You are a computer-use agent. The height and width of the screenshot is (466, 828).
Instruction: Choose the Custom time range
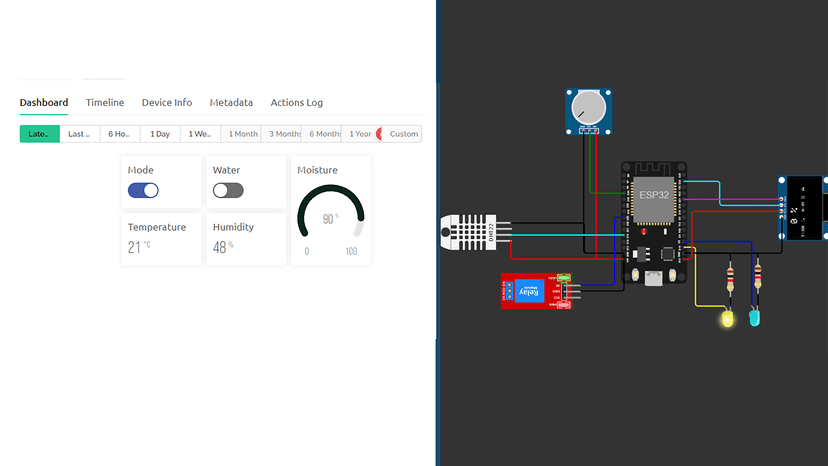[404, 134]
